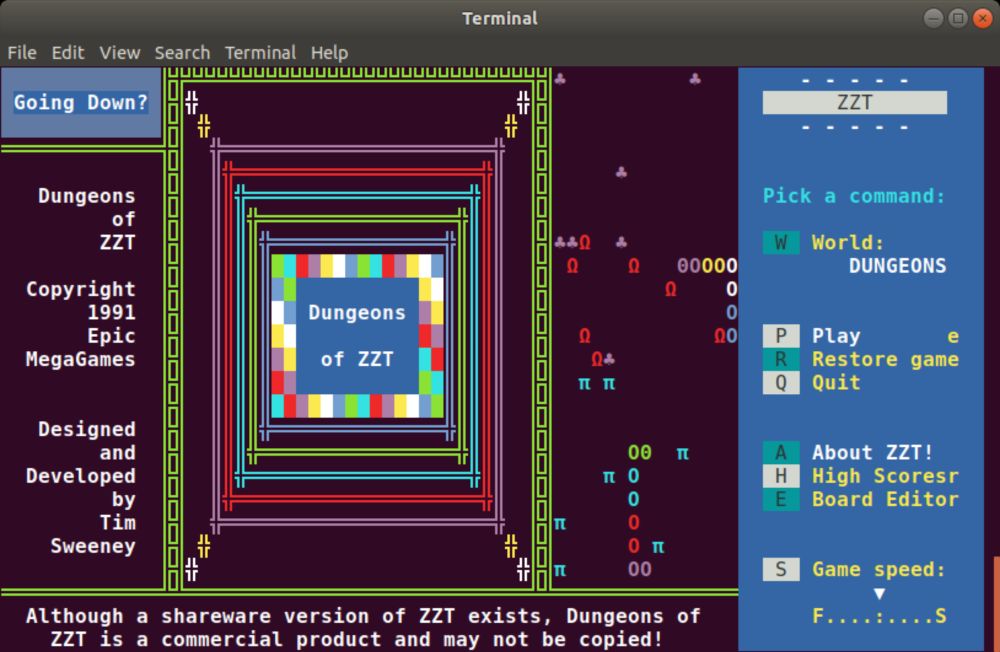
Task: Close the Terminal window
Action: click(x=983, y=18)
